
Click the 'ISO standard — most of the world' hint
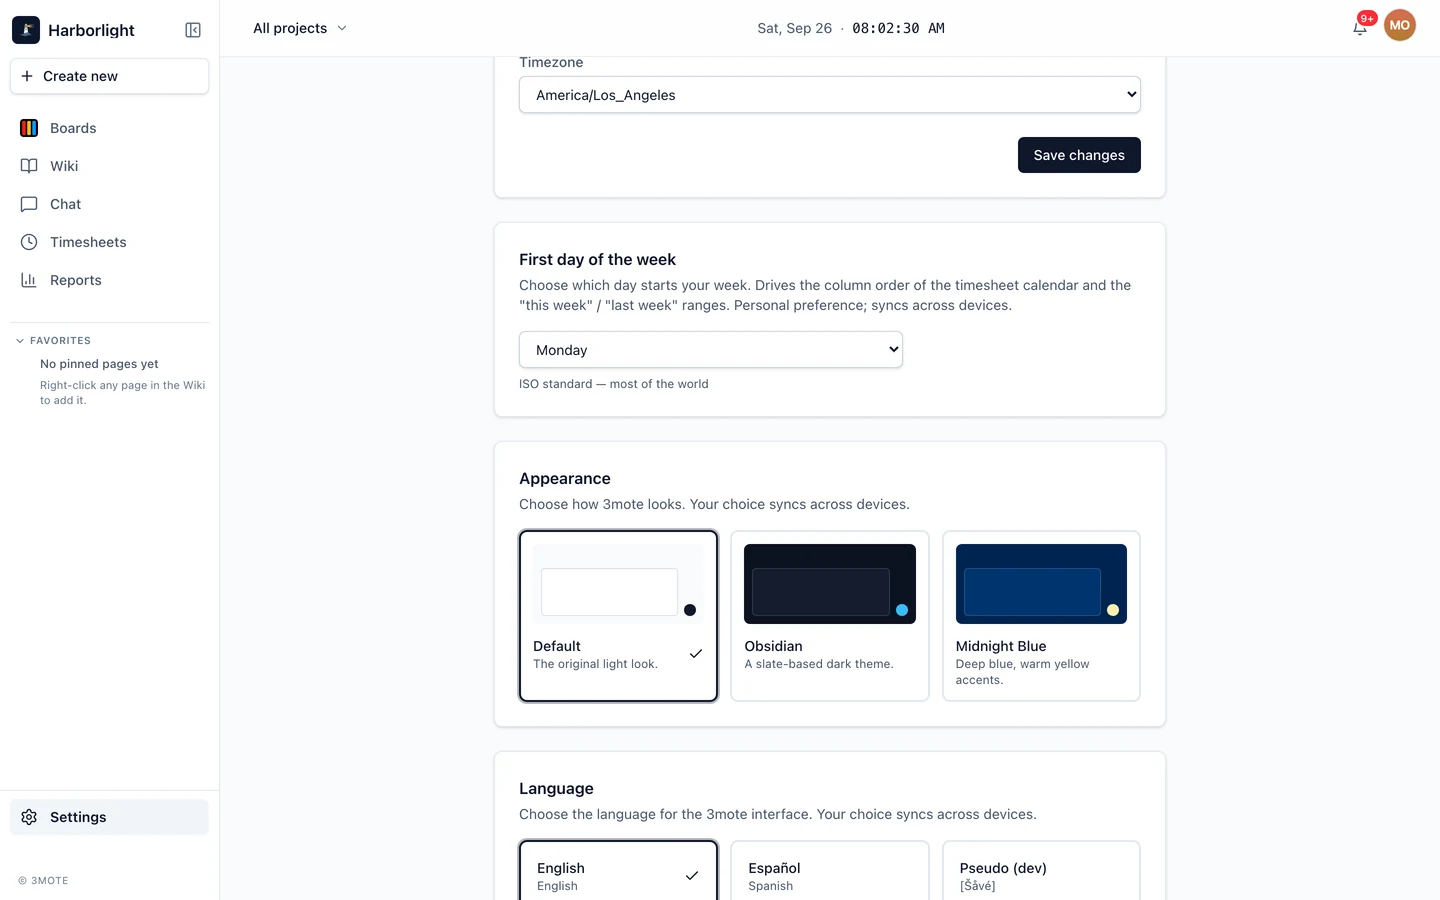613,384
